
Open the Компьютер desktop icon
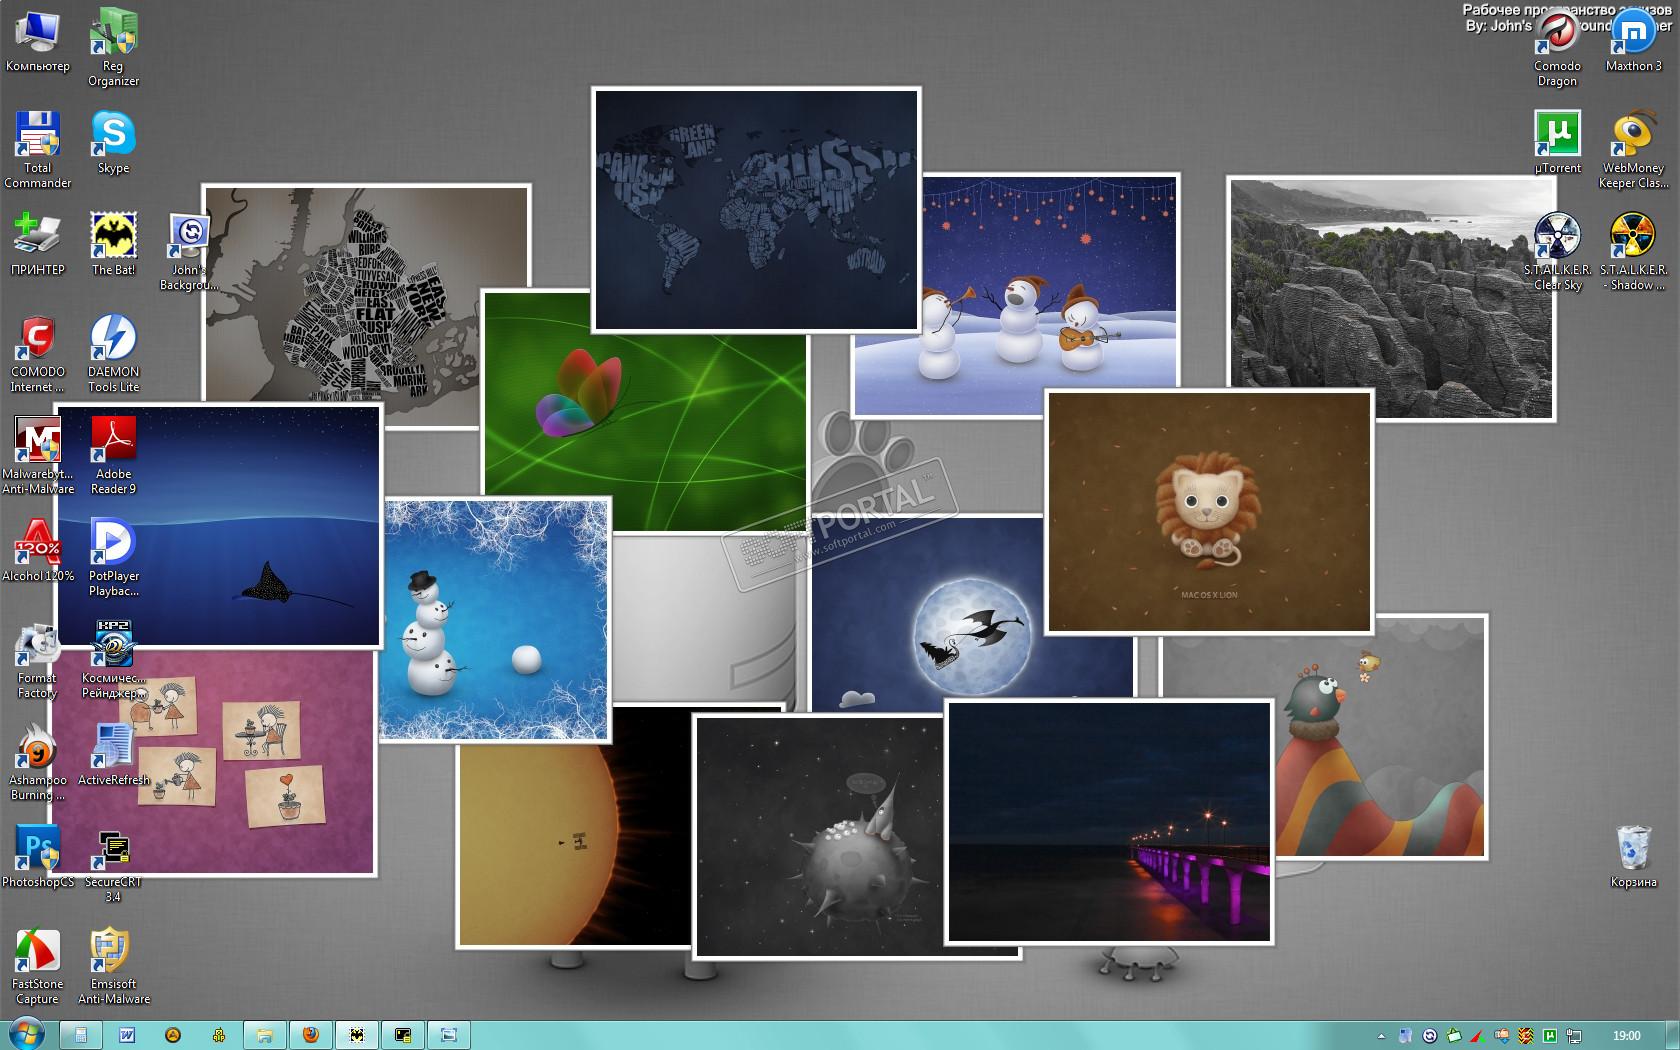click(38, 40)
